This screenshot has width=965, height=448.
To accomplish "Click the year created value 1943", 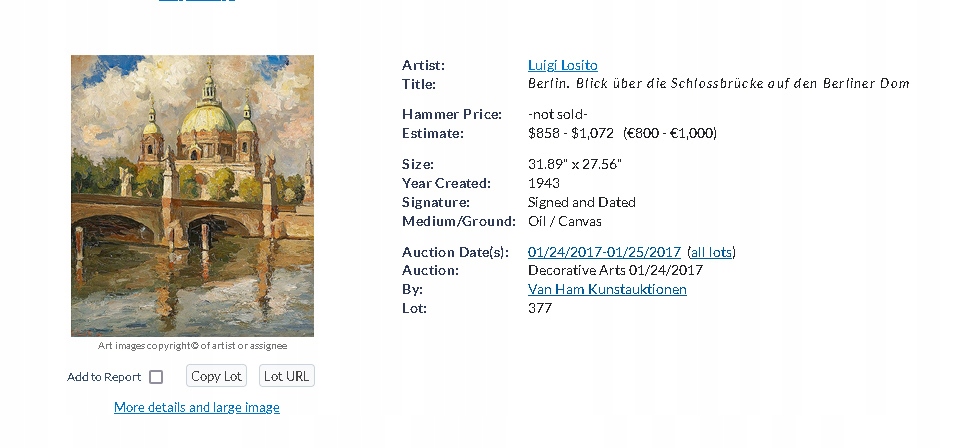I will 544,183.
